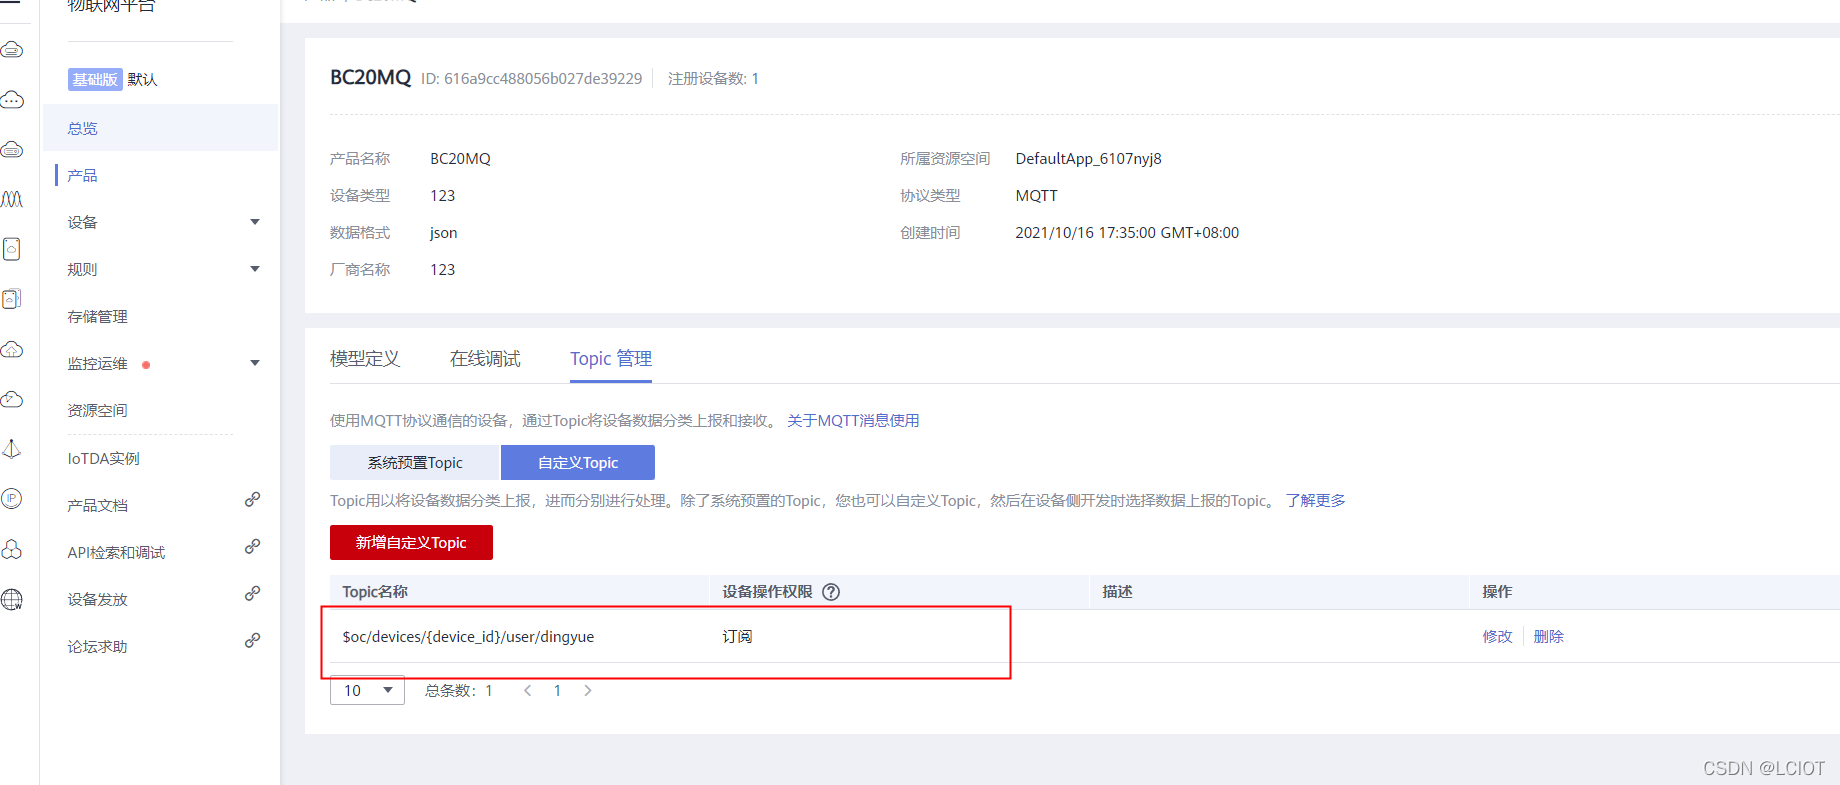
Task: Open the 了解更多 link
Action: 1315,500
